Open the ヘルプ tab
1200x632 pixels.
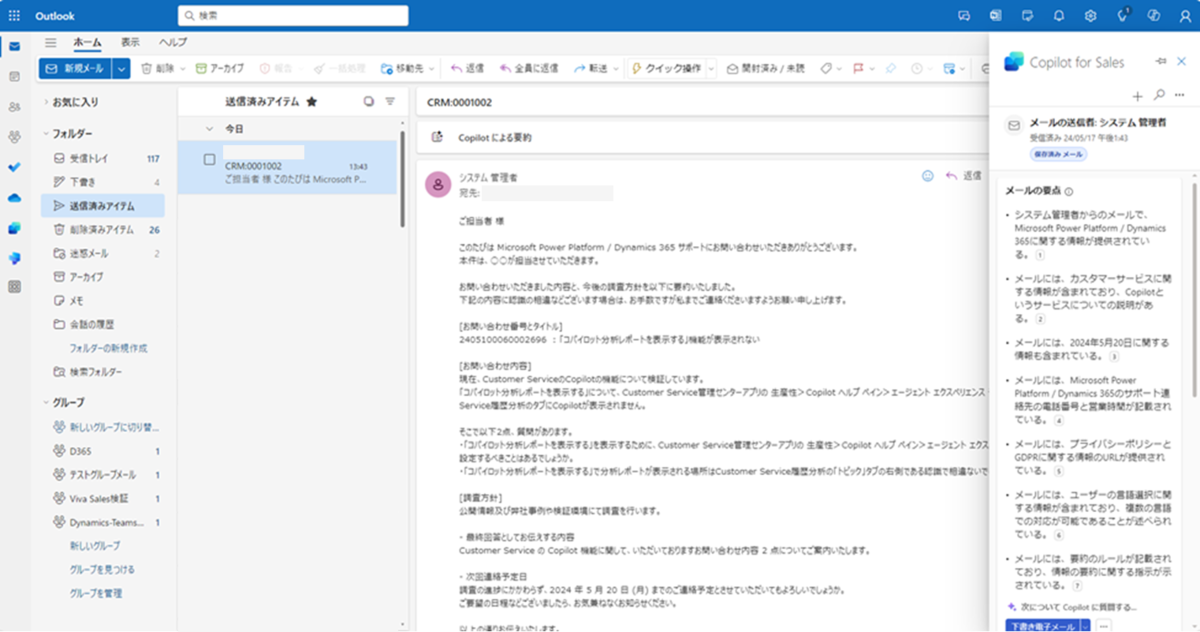(173, 42)
